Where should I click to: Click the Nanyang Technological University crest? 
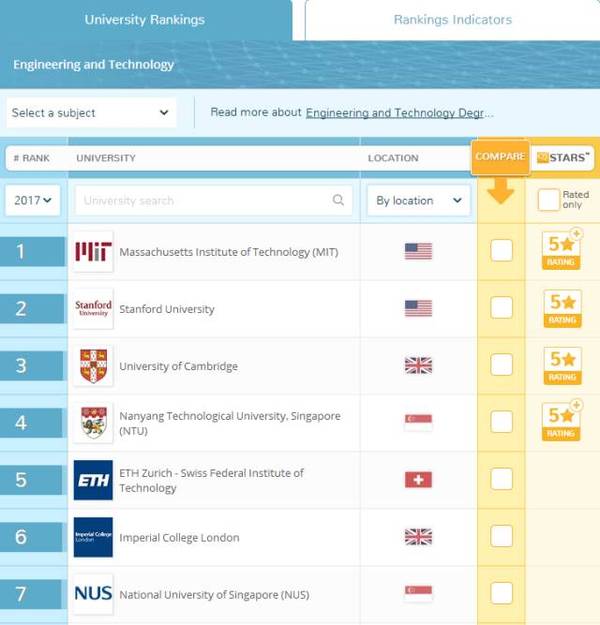pos(93,423)
